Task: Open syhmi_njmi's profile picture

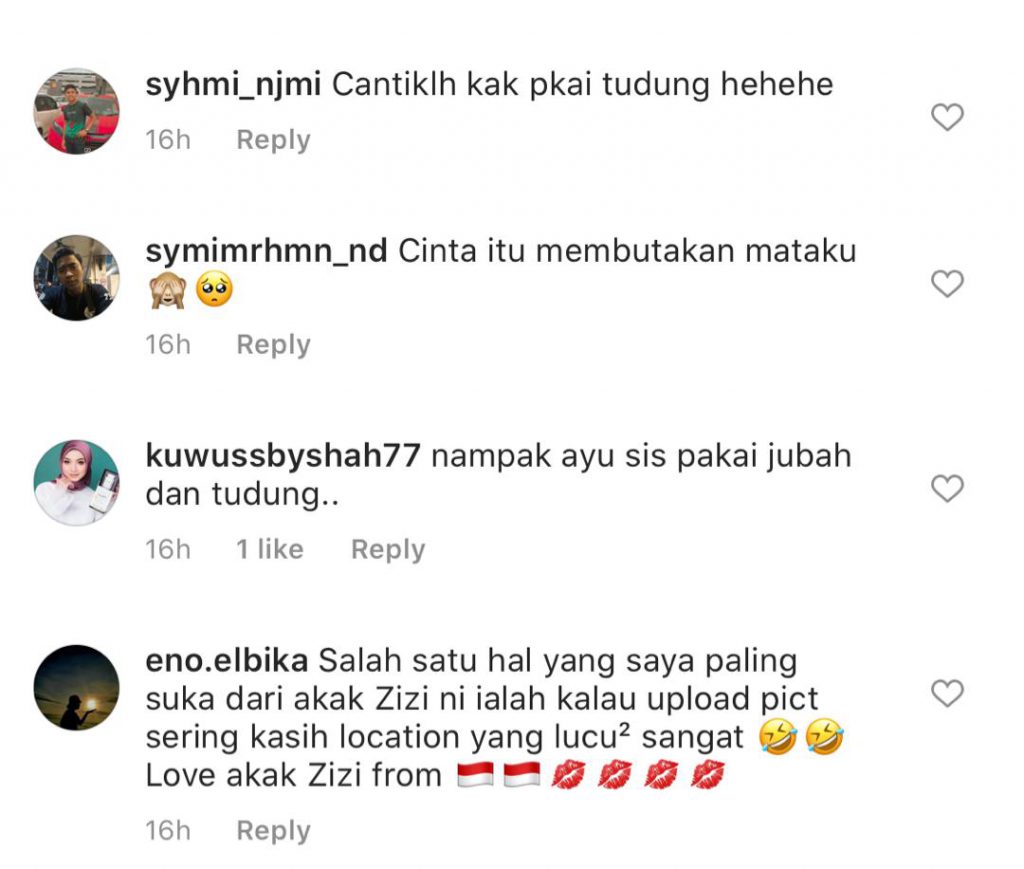Action: pos(76,111)
